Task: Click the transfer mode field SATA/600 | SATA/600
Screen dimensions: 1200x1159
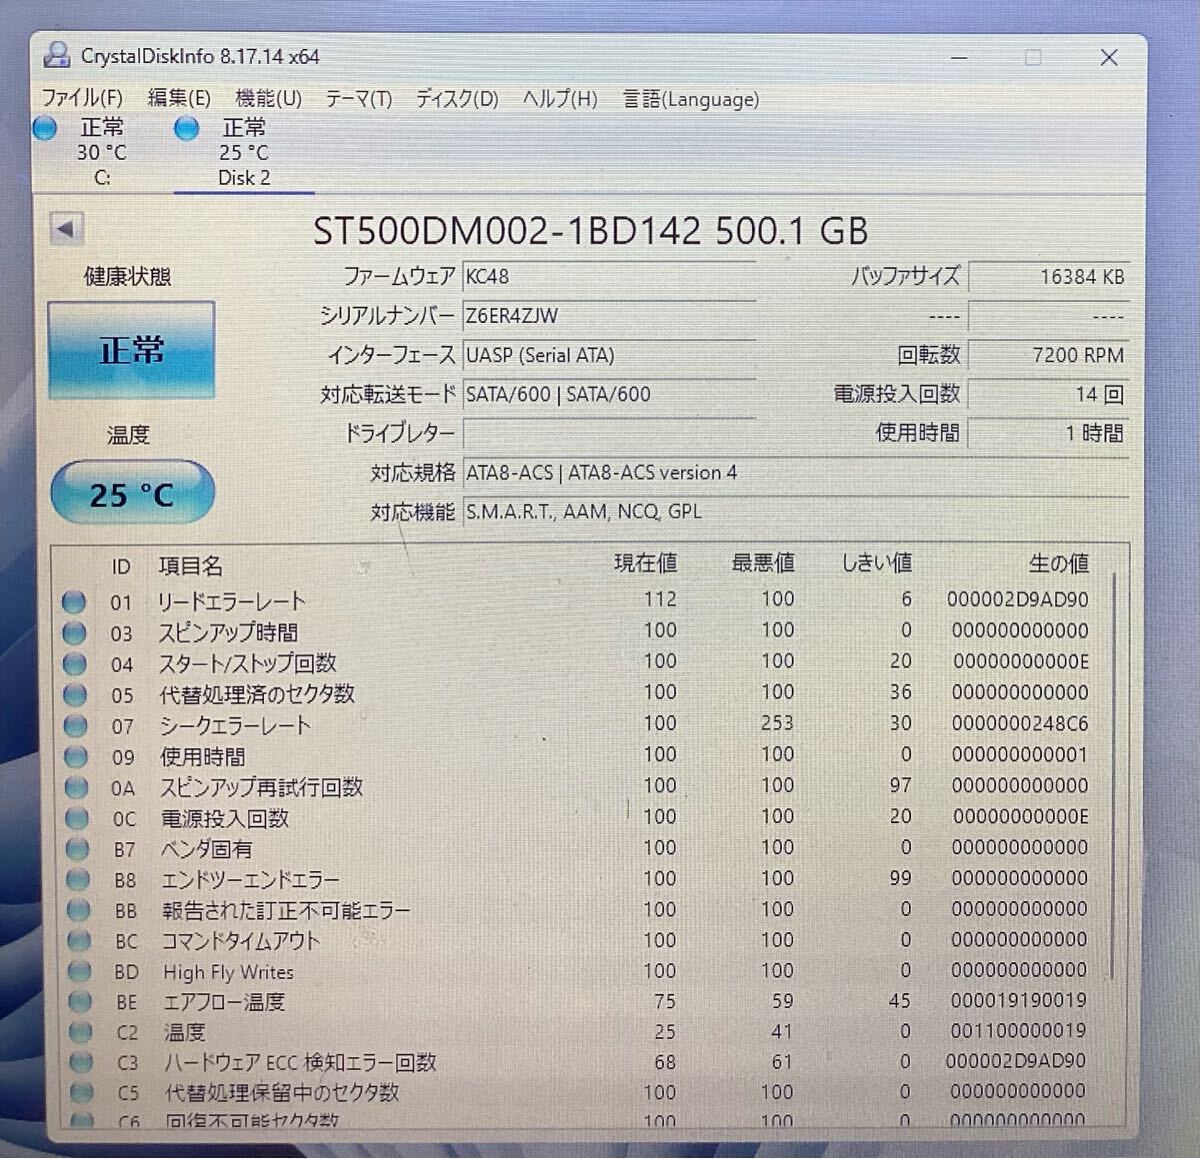Action: point(610,394)
